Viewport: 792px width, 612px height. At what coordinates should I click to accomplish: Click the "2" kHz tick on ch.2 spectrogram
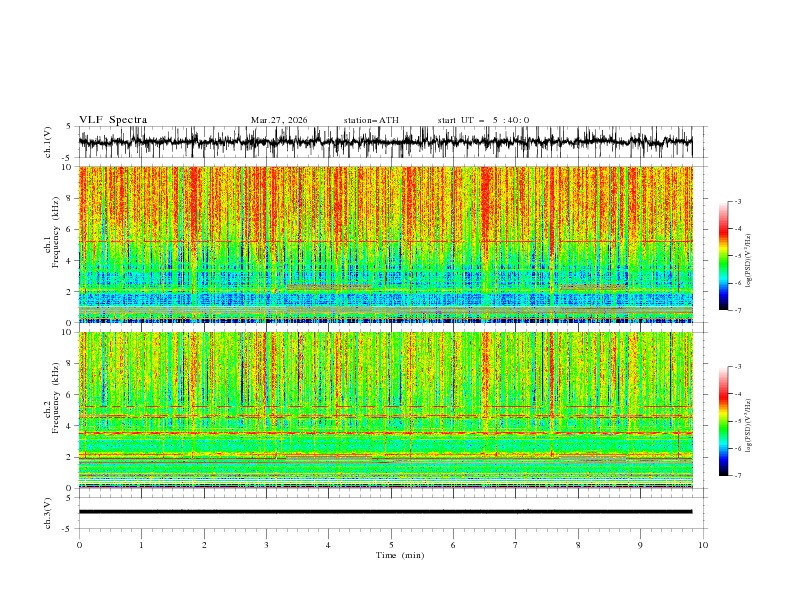tap(69, 457)
